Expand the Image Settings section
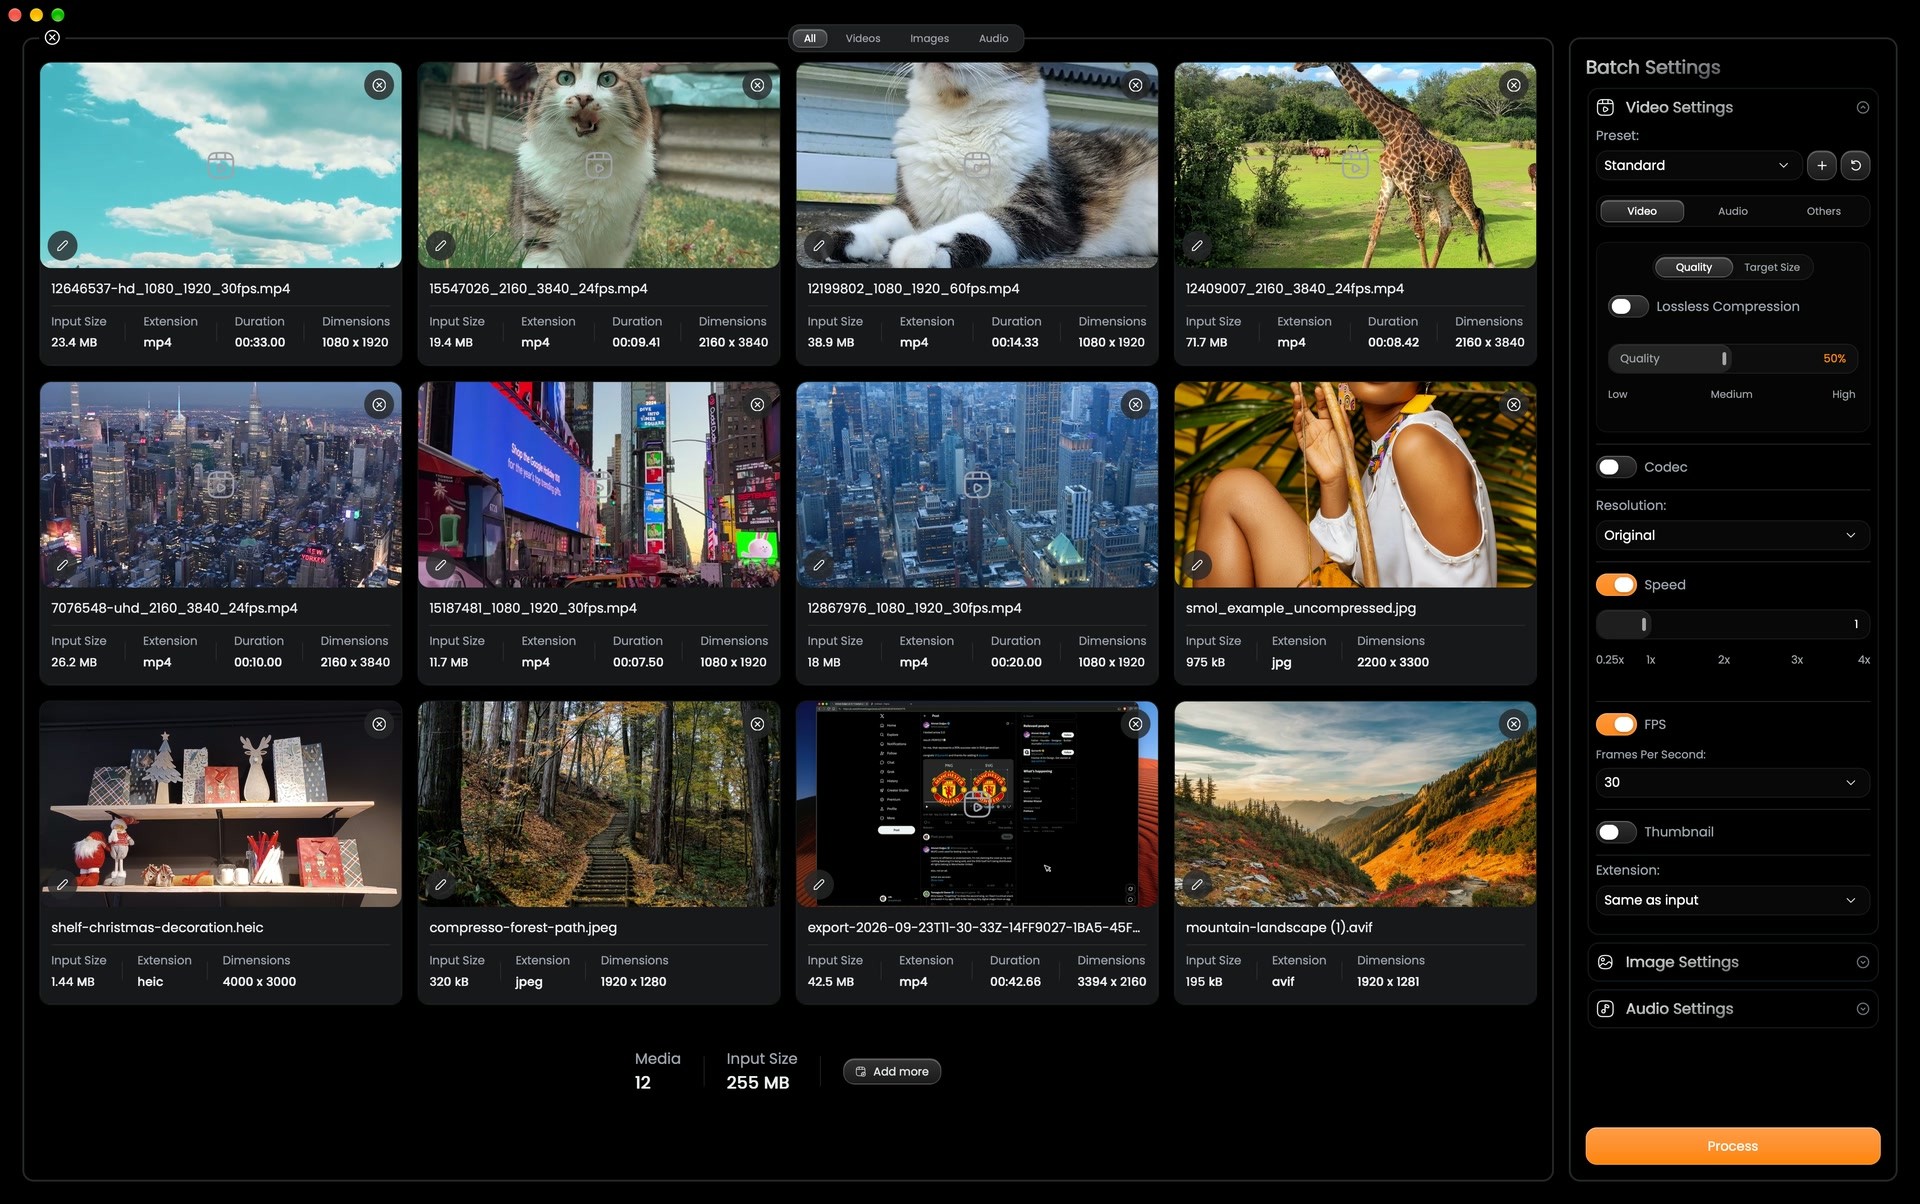The height and width of the screenshot is (1204, 1920). [1732, 962]
